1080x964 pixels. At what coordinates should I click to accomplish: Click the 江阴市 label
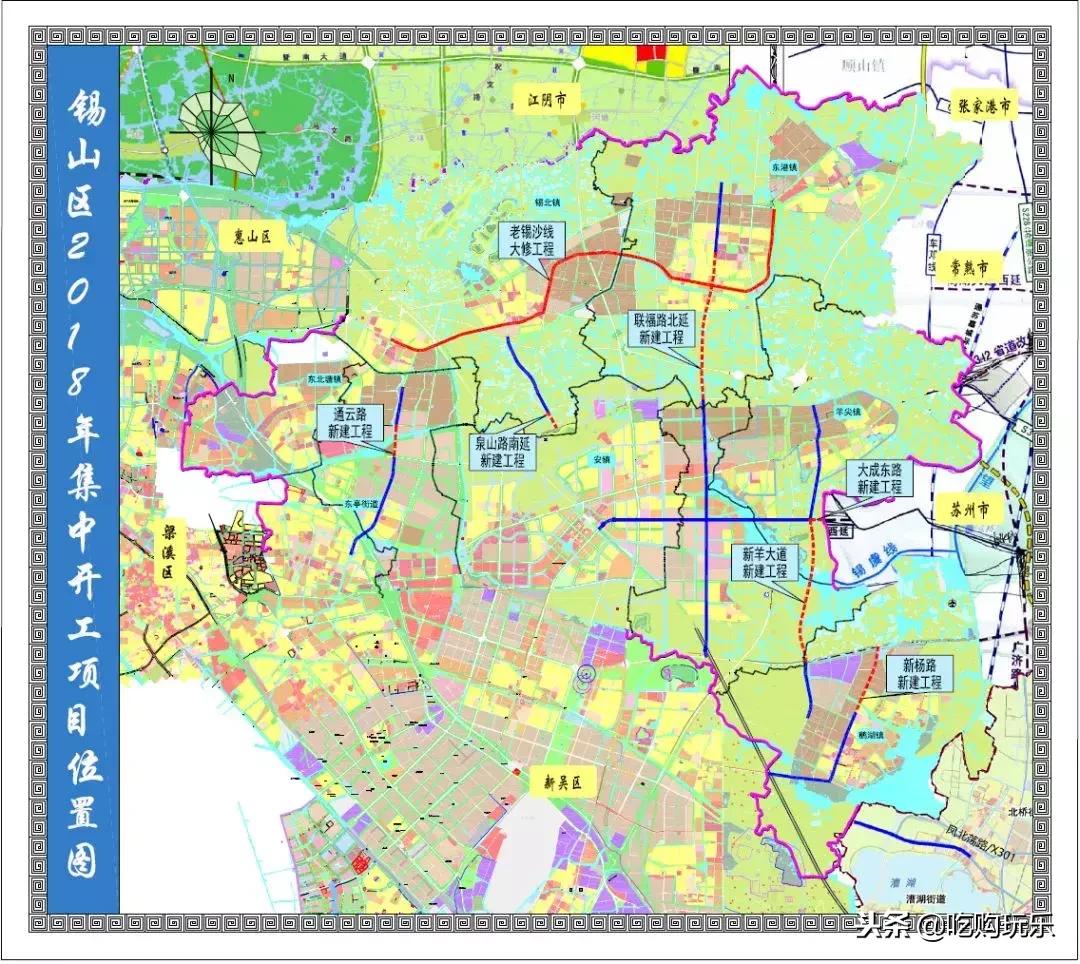[x=548, y=101]
